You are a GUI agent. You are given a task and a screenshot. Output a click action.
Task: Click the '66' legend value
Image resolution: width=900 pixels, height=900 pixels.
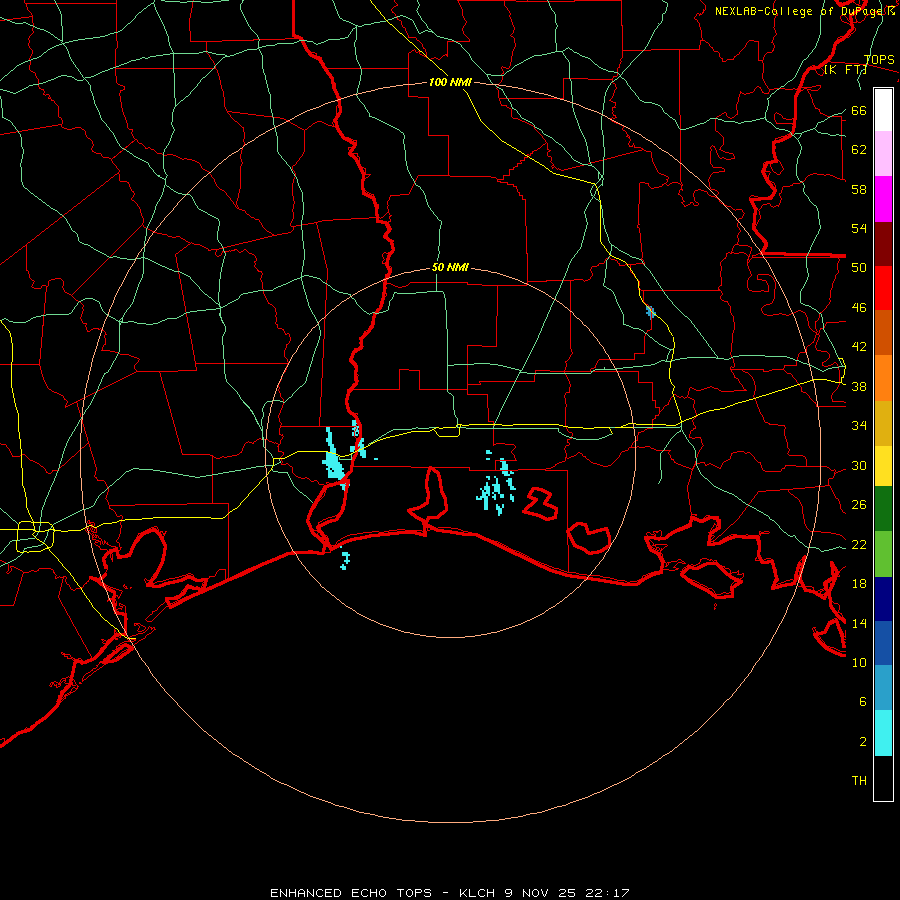click(x=859, y=111)
